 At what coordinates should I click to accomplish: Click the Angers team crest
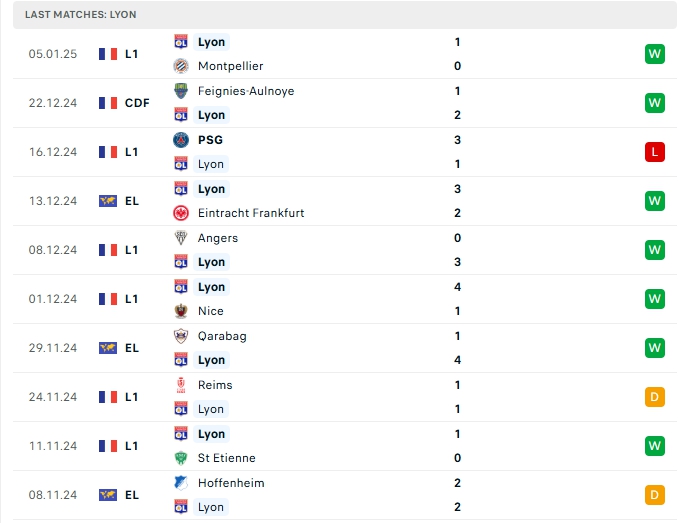[x=181, y=238]
